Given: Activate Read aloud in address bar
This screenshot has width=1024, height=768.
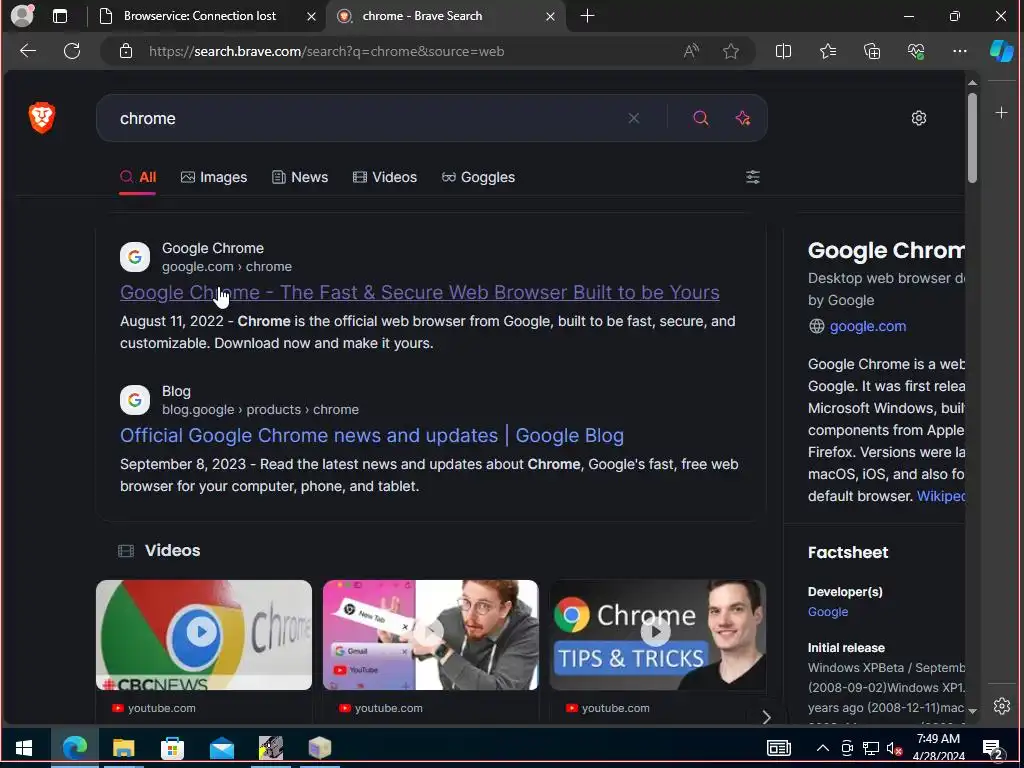Looking at the screenshot, I should [691, 51].
